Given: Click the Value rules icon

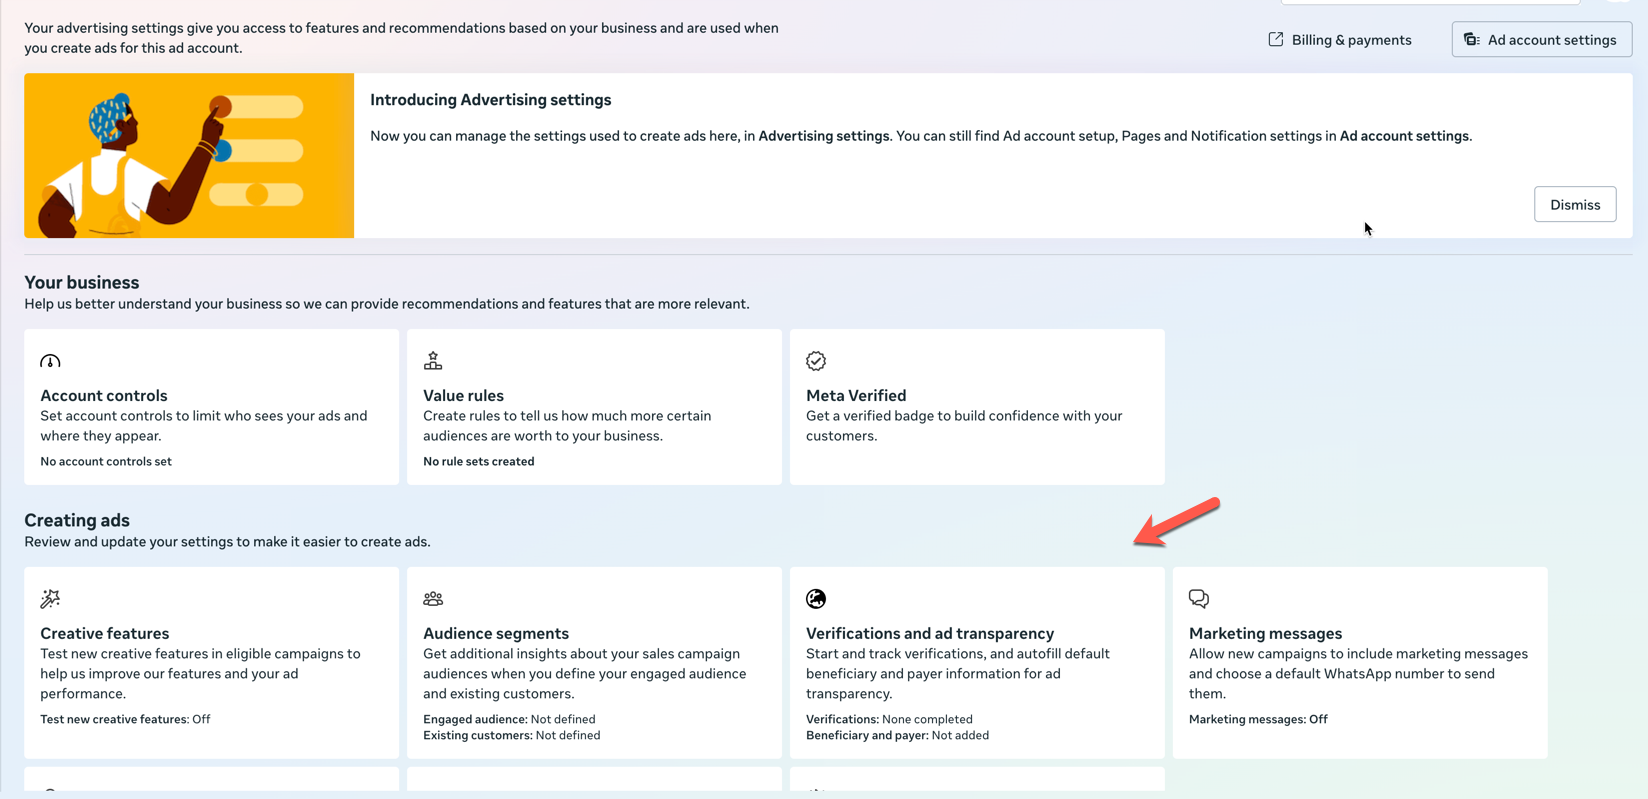Looking at the screenshot, I should (x=433, y=361).
